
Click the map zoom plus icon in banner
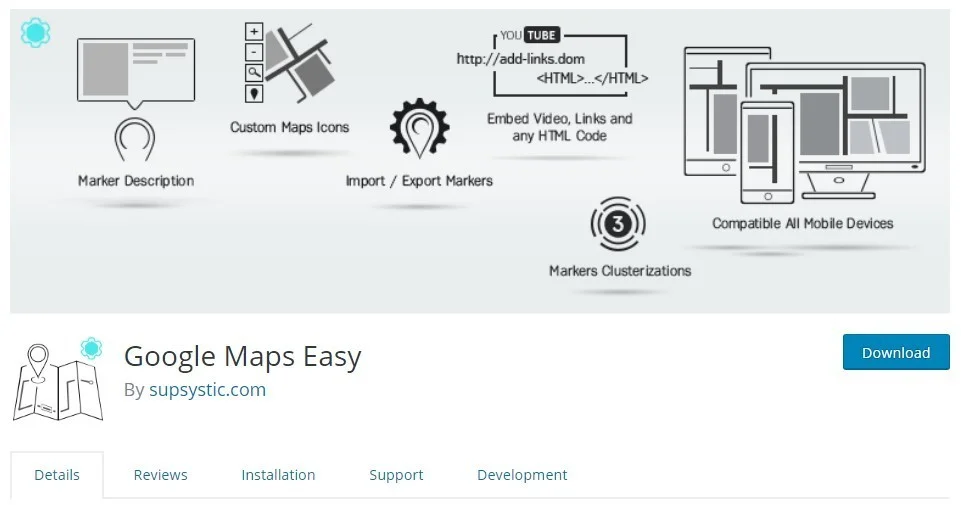coord(254,31)
